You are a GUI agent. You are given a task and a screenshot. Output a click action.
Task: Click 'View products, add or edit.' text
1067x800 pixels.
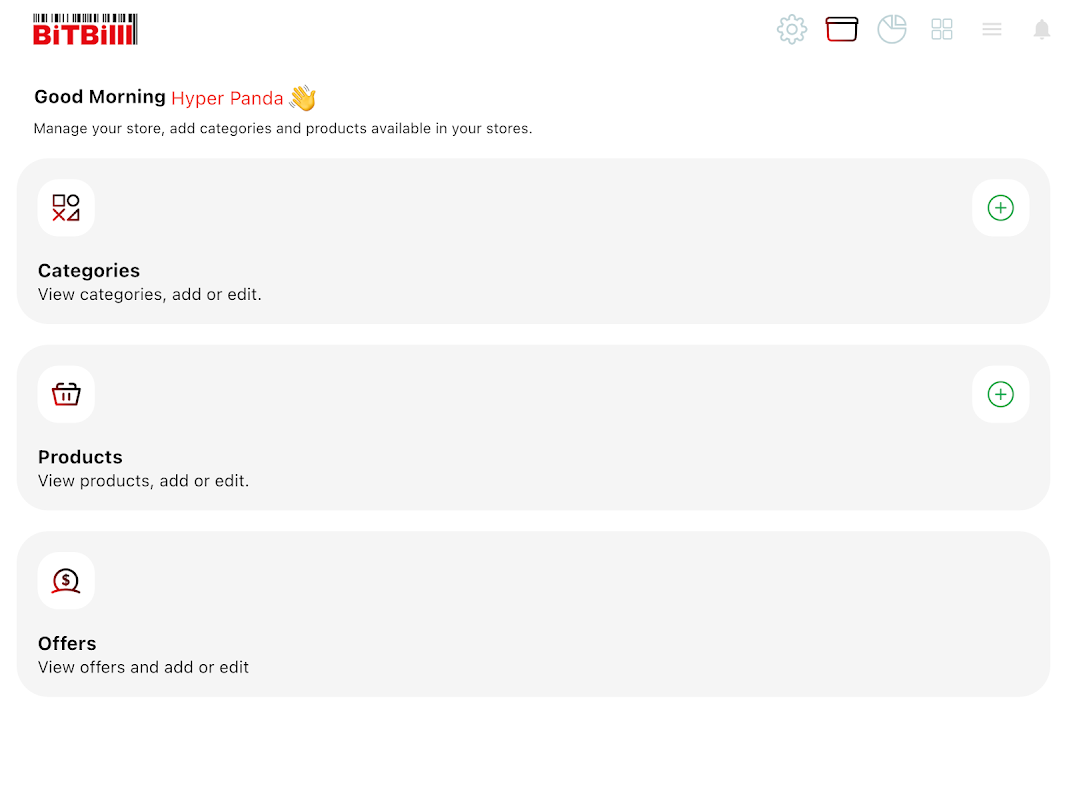[x=144, y=481]
